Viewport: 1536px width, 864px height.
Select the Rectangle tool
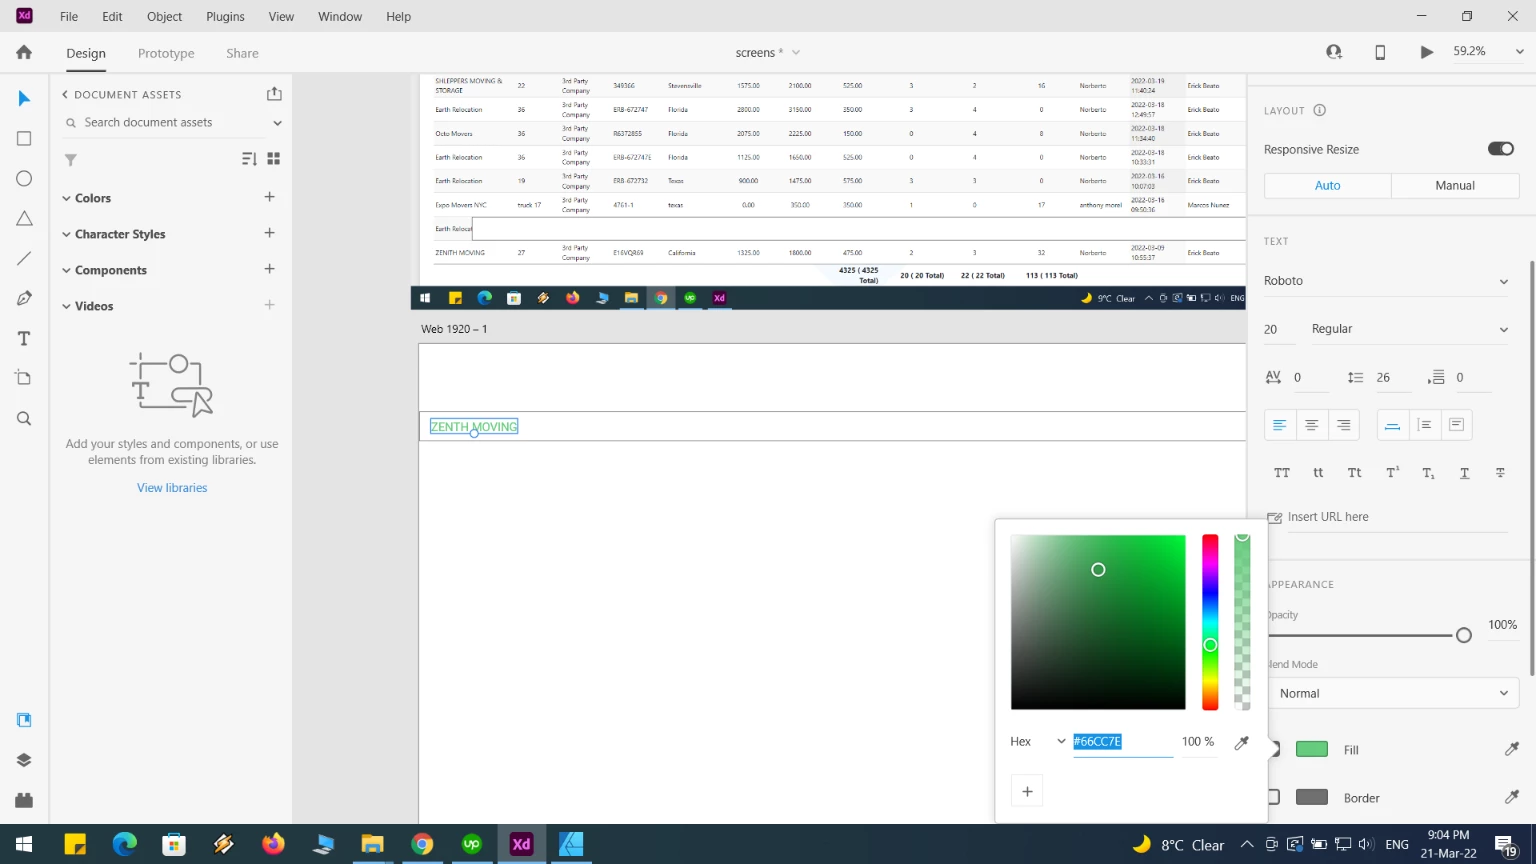pos(24,139)
